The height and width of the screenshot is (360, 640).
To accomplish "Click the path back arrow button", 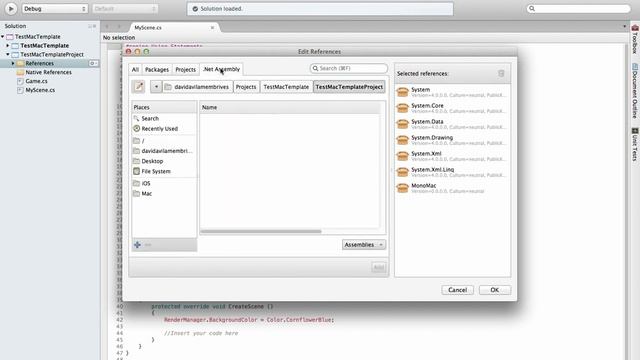I will coord(156,87).
